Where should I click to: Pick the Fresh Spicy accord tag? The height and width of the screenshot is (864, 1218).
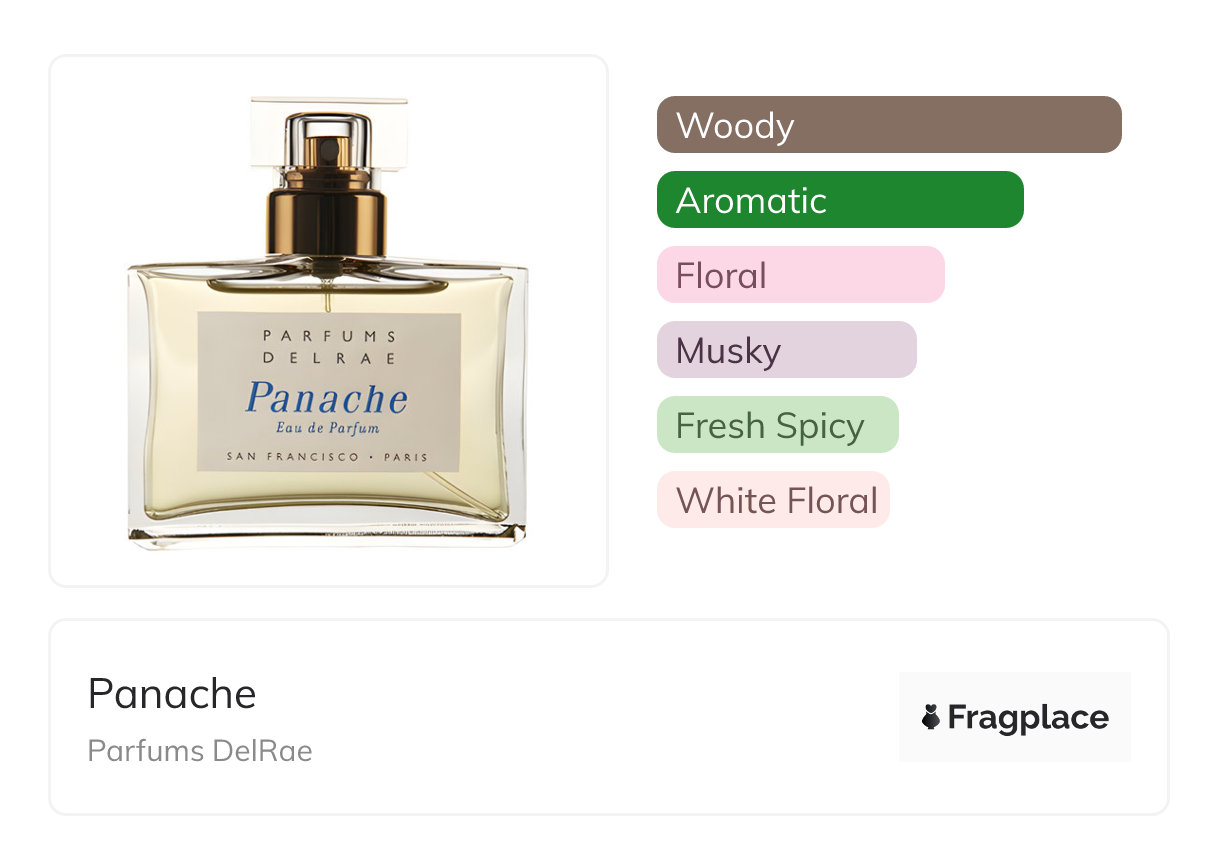tap(778, 425)
